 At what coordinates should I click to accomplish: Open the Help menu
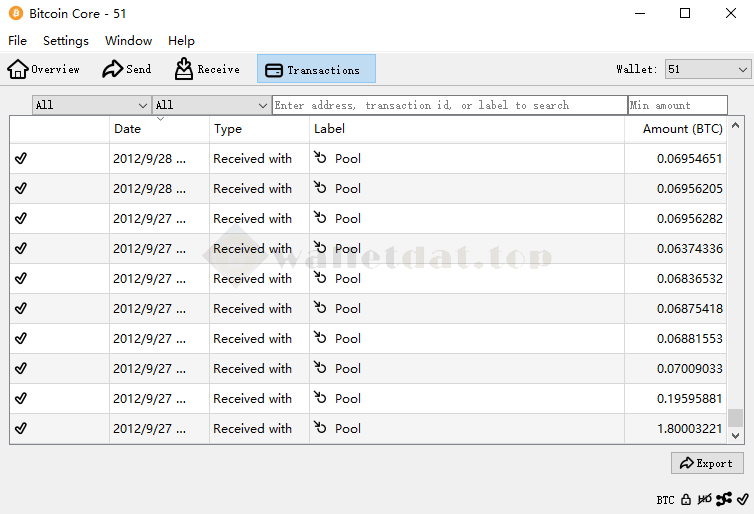(181, 41)
